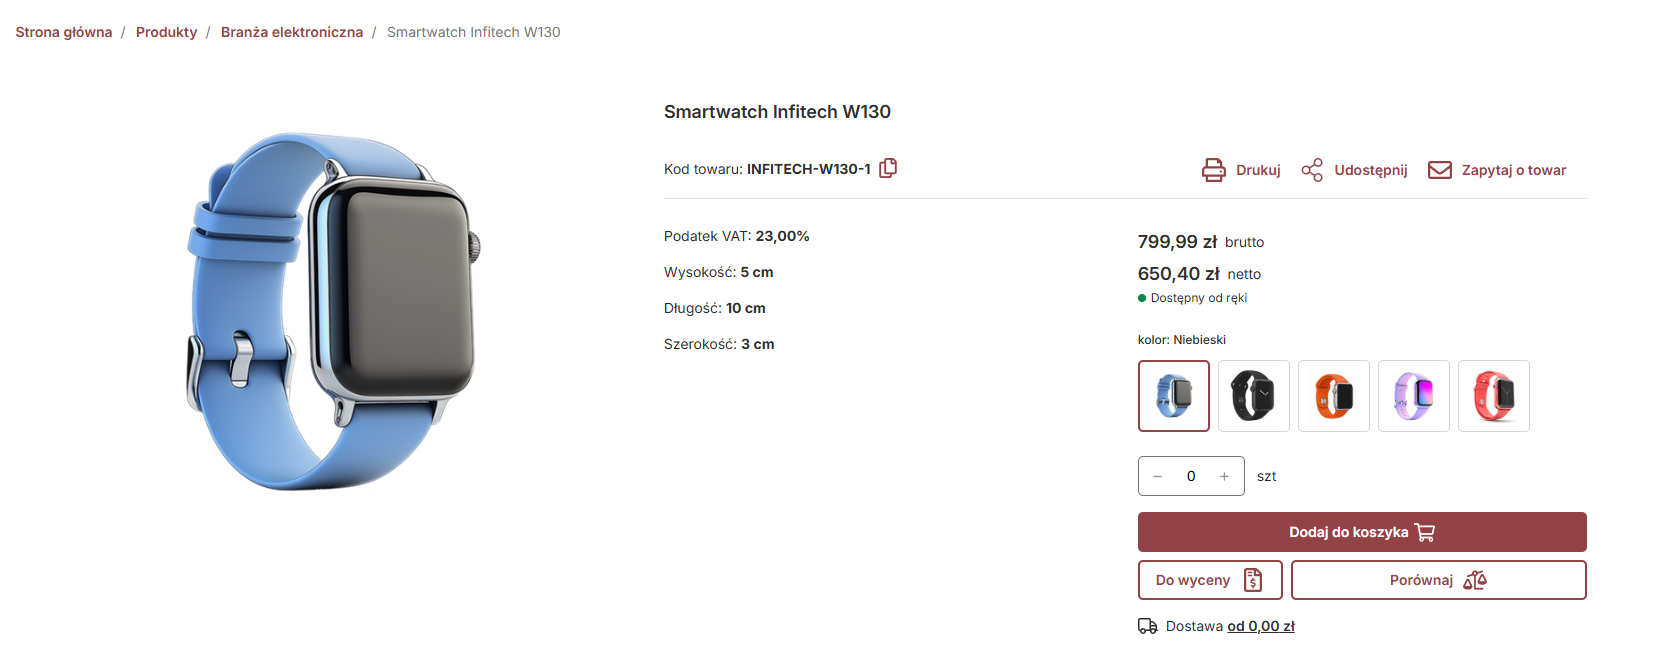Pick the purple watch color variant
The height and width of the screenshot is (655, 1662).
click(1414, 396)
